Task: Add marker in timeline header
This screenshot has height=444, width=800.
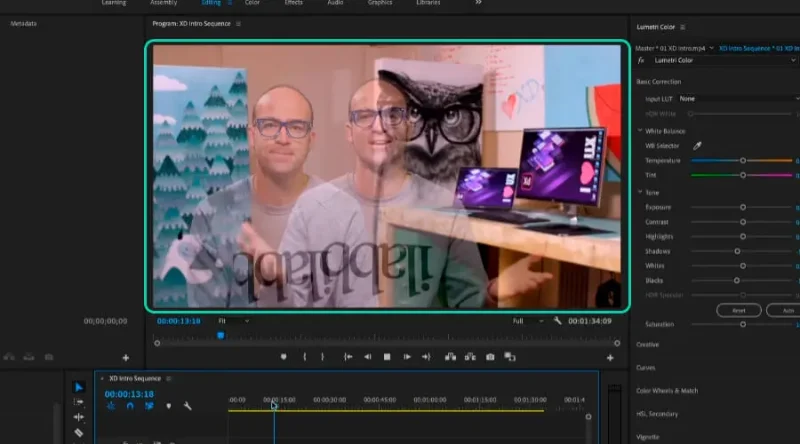Action: (x=168, y=406)
